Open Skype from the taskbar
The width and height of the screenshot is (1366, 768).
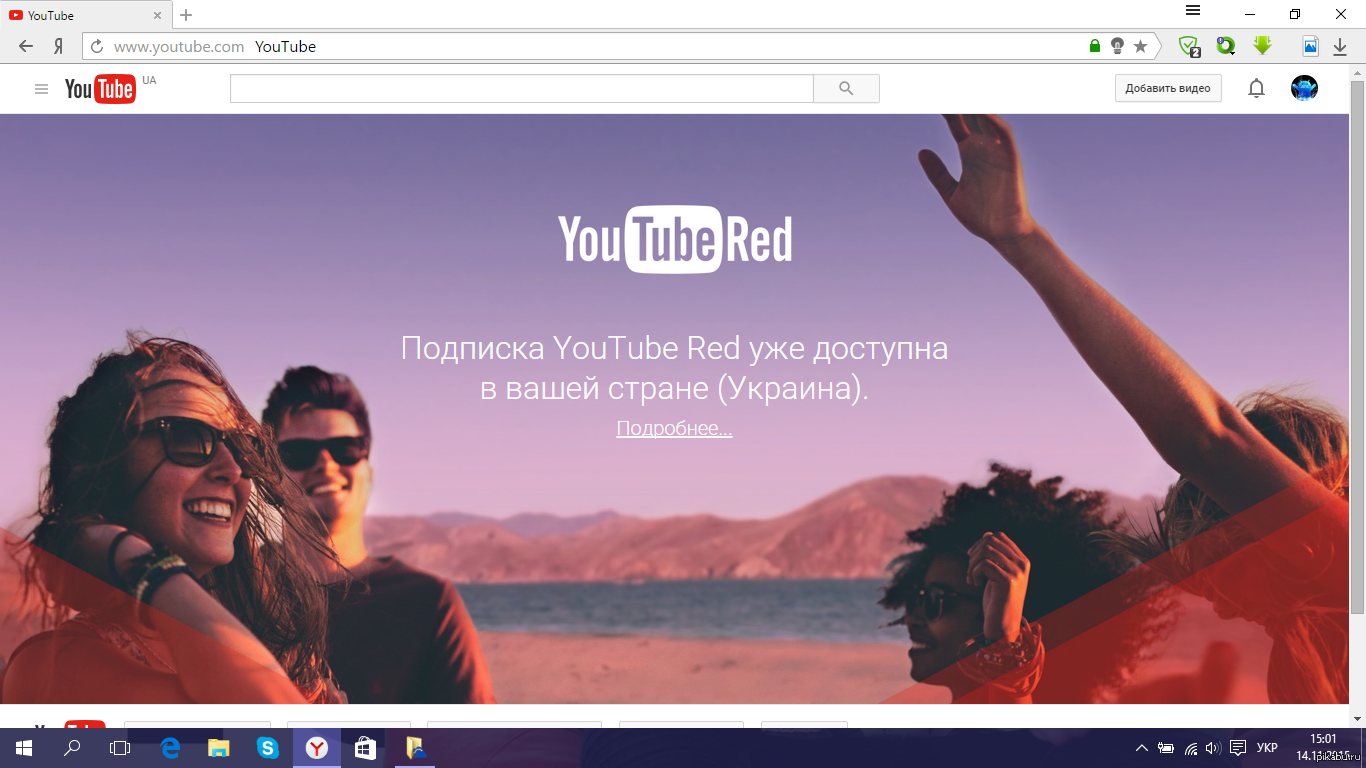(267, 747)
